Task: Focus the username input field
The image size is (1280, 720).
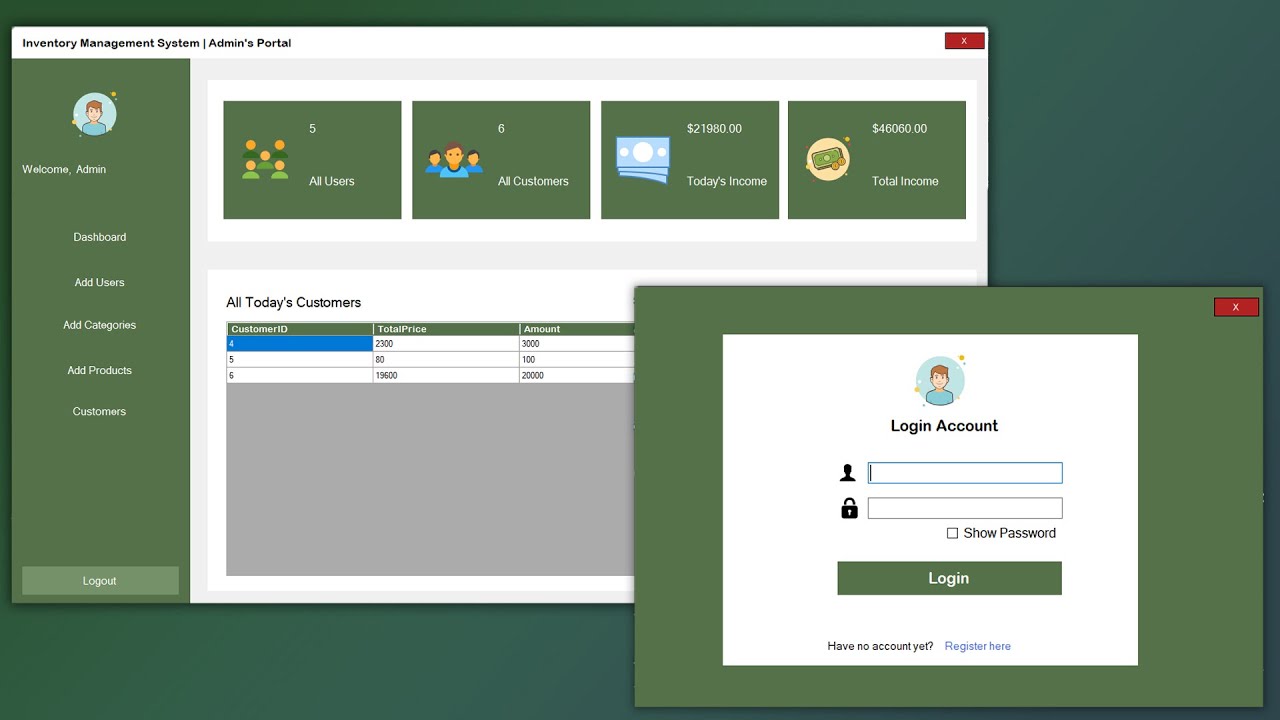Action: click(965, 473)
